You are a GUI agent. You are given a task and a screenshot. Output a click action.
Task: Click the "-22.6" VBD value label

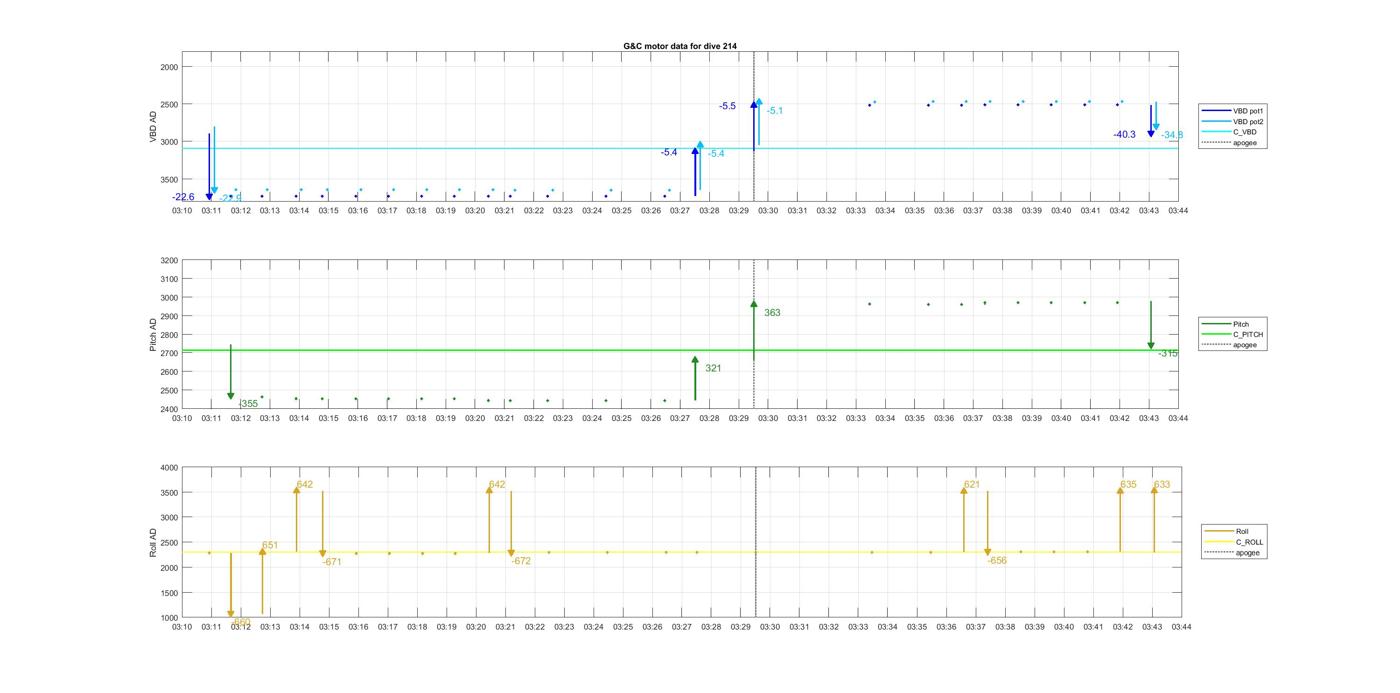(183, 197)
